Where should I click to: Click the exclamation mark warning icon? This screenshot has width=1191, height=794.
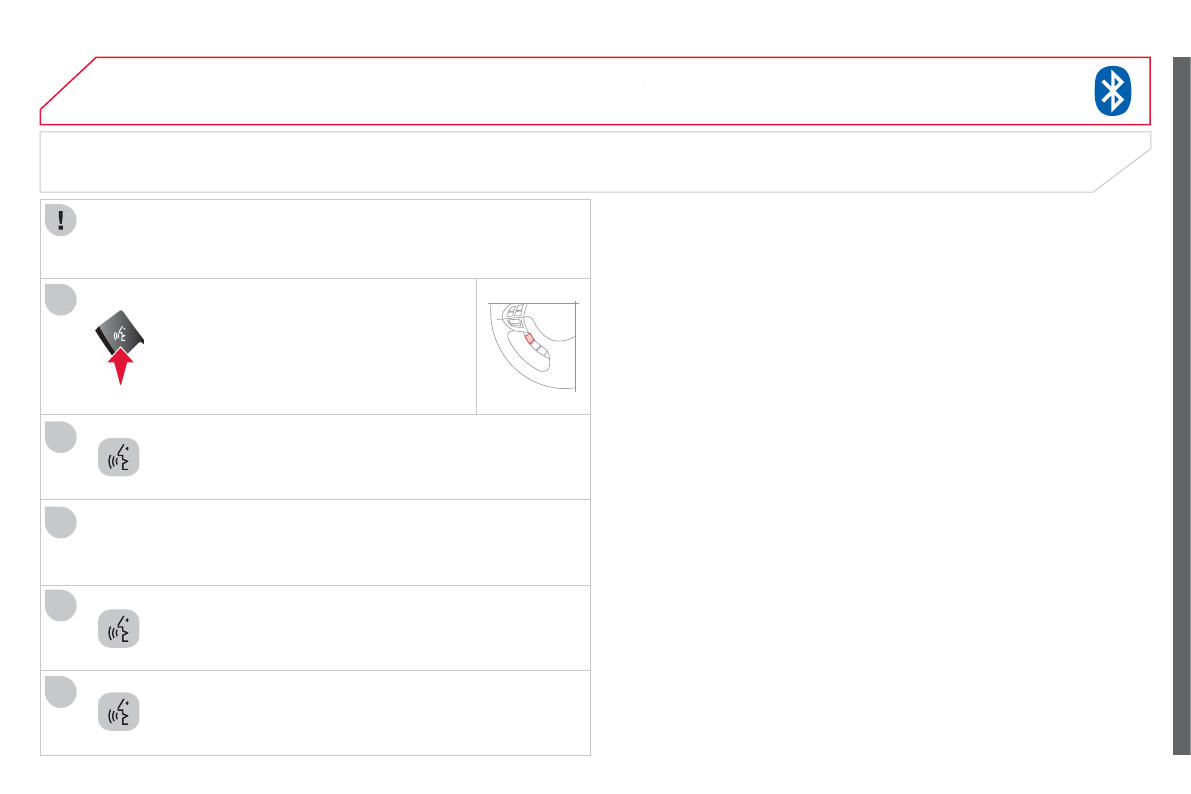60,220
